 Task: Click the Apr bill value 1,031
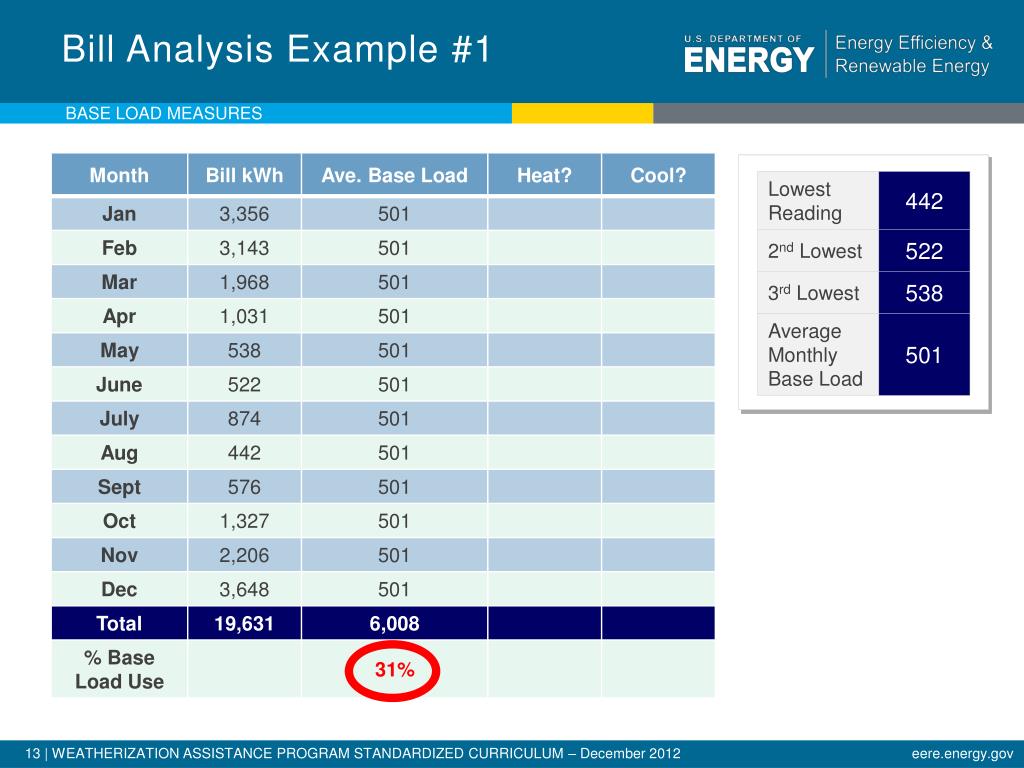(x=244, y=317)
